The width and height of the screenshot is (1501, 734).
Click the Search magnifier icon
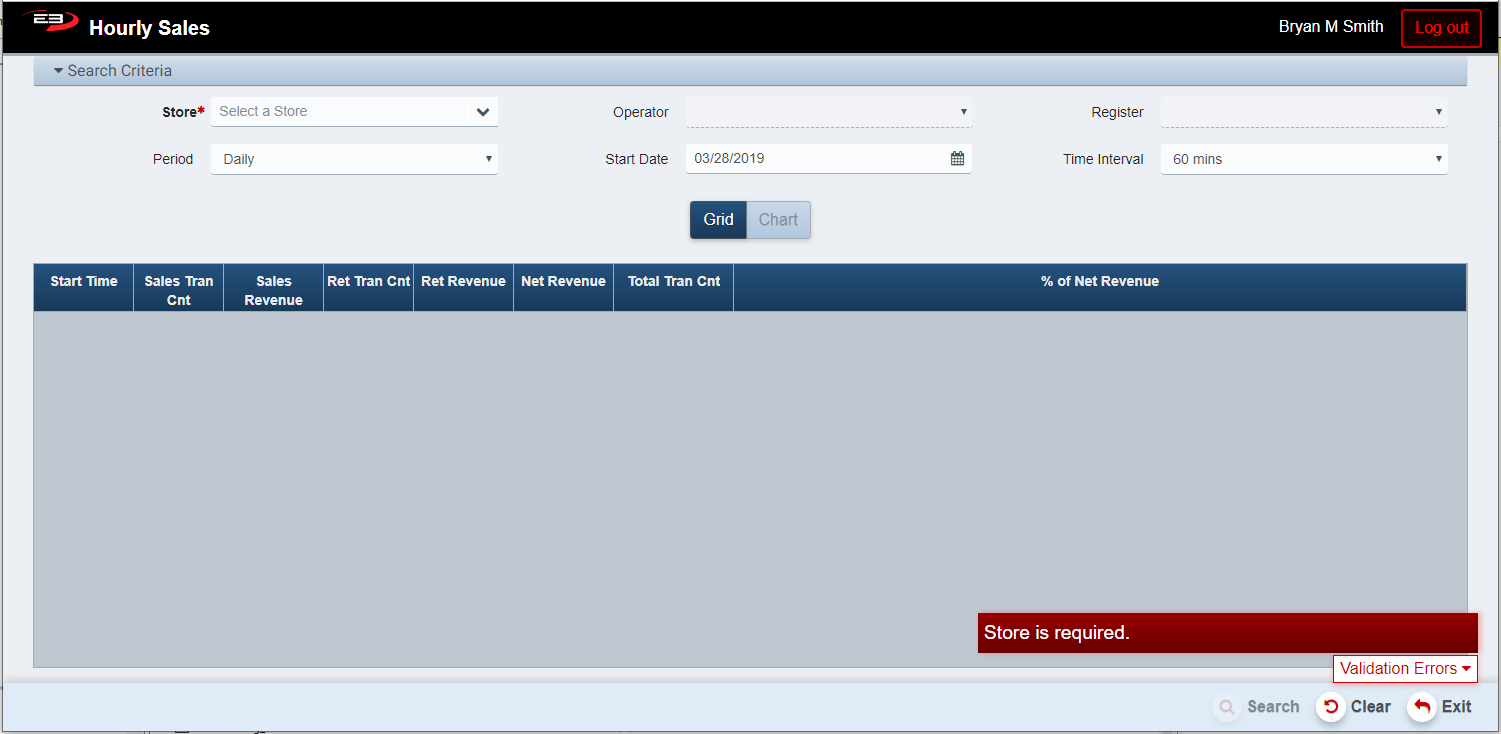pyautogui.click(x=1226, y=707)
